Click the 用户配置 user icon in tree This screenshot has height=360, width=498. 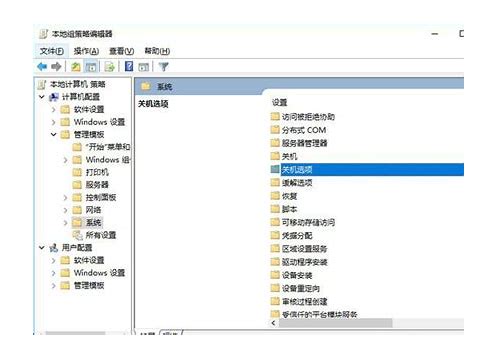(x=54, y=248)
